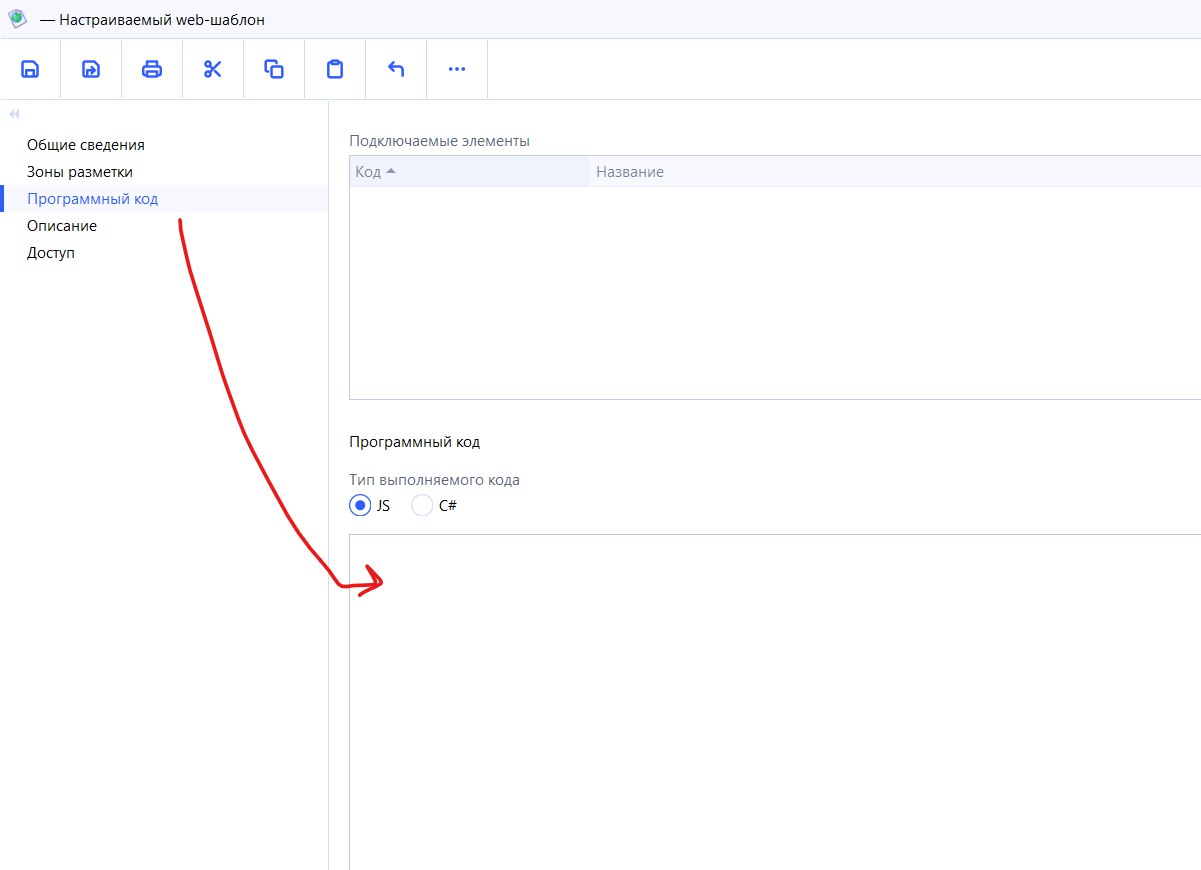Click inside the program code text area
1201x870 pixels.
[x=770, y=700]
